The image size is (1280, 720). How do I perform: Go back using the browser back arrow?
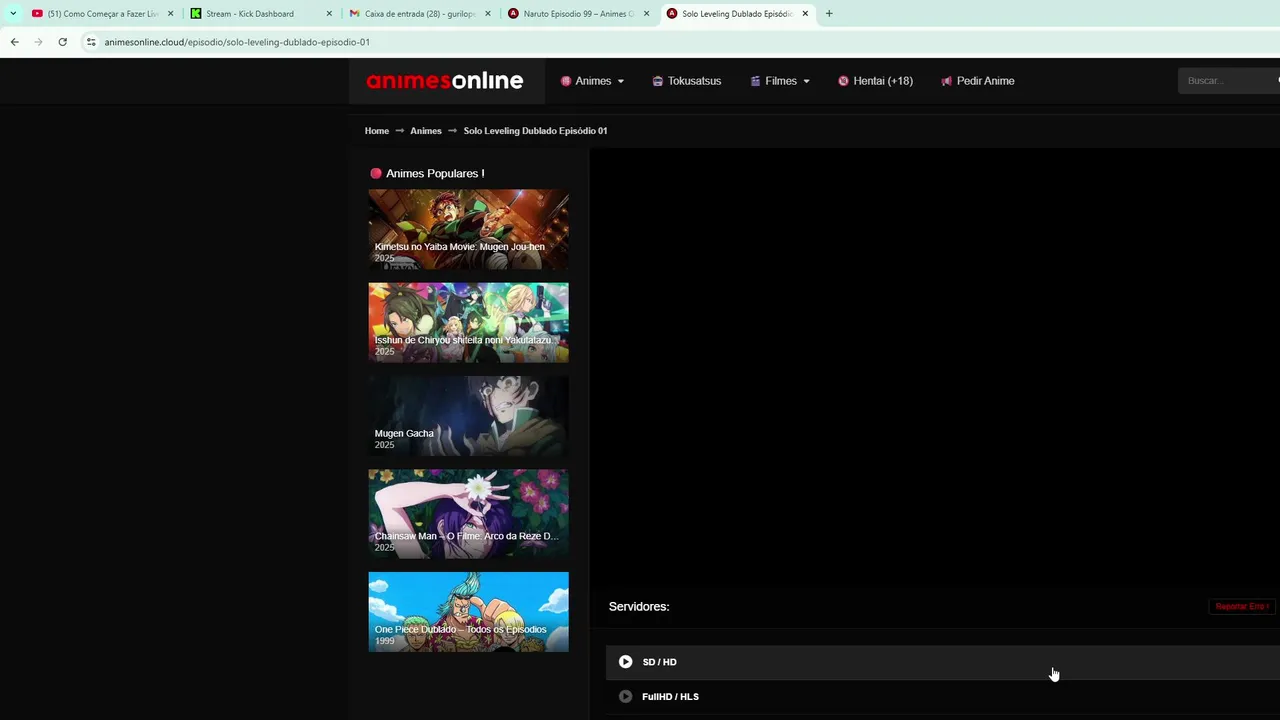(x=14, y=42)
